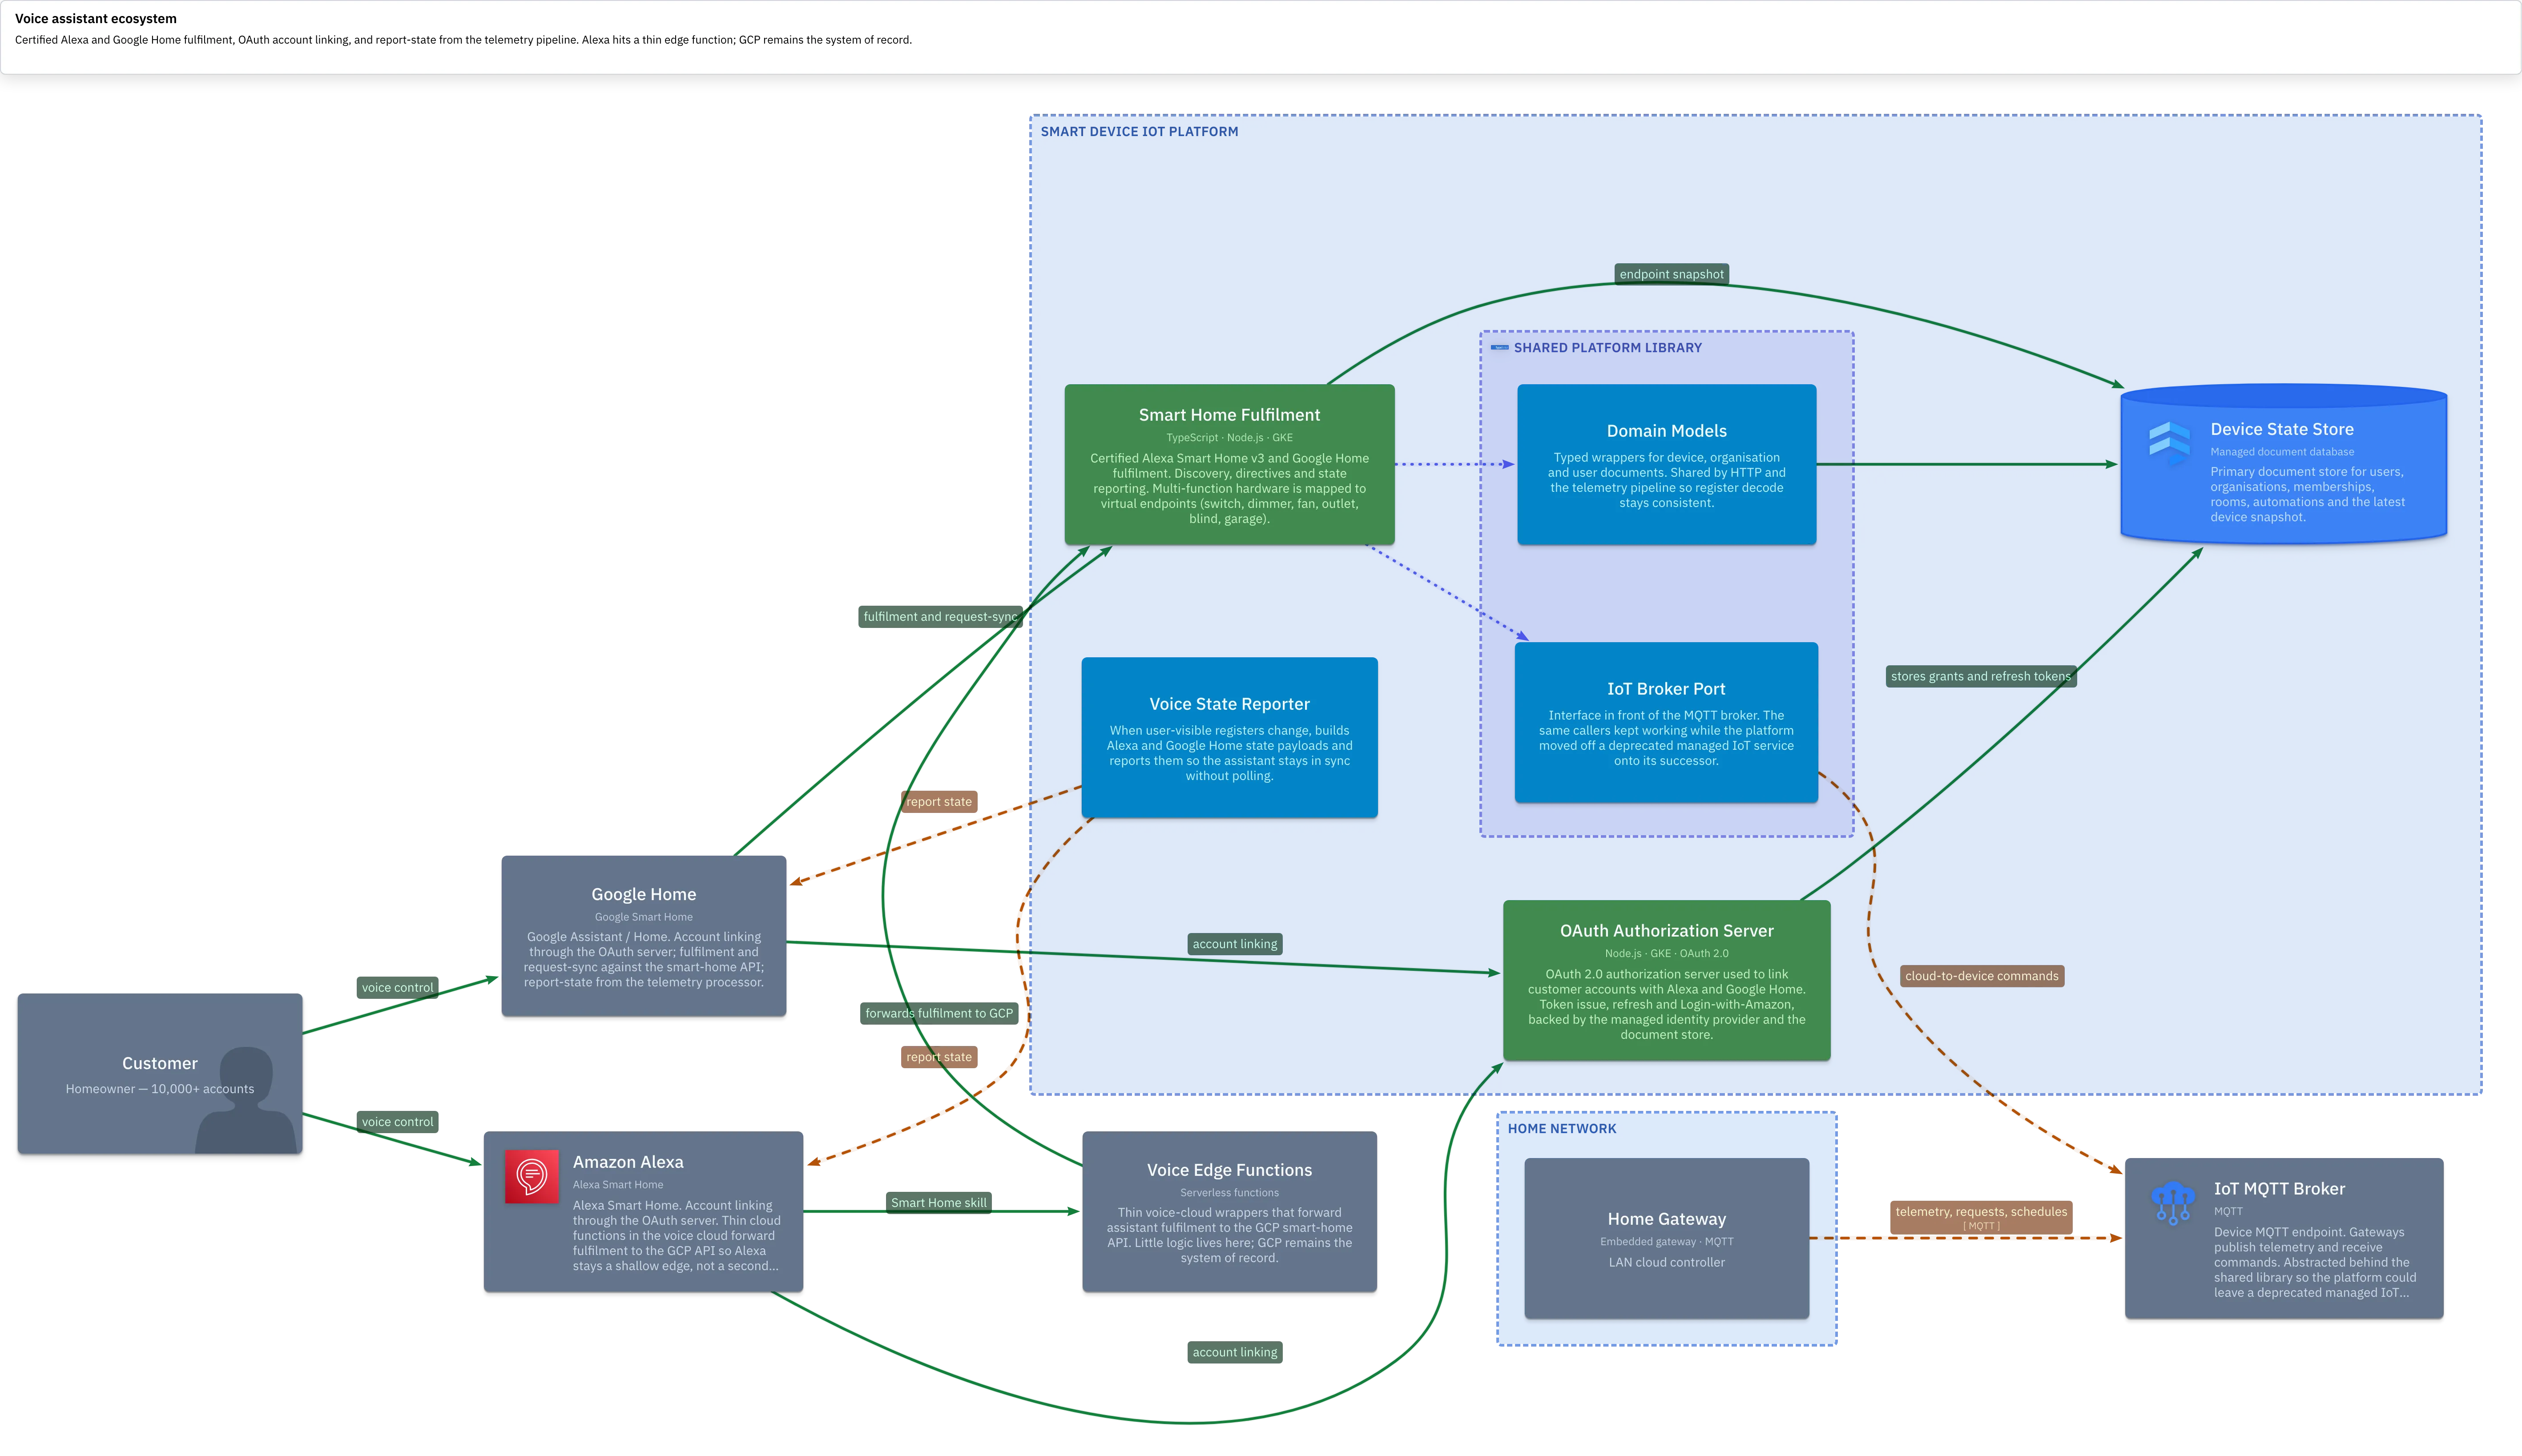The image size is (2522, 1456).
Task: Select the Google Home node
Action: (x=644, y=936)
